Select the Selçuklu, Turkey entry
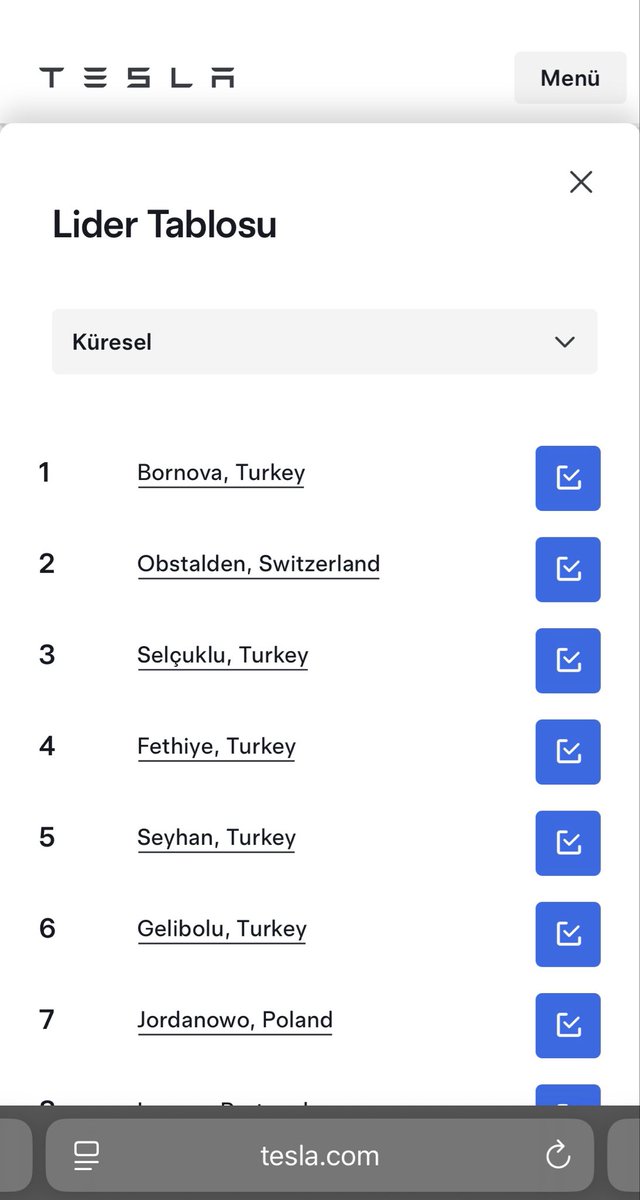This screenshot has height=1200, width=640. (223, 656)
